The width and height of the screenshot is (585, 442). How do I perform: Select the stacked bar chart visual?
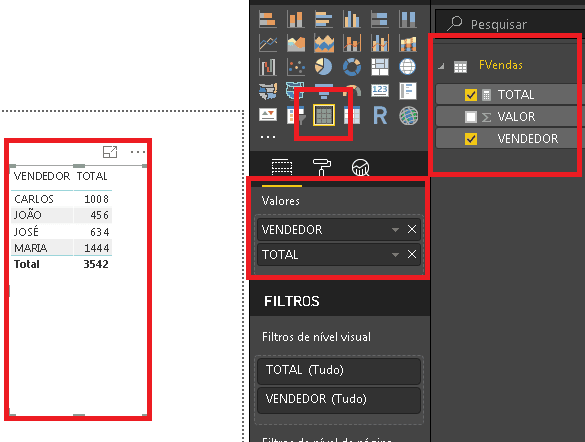coord(268,19)
